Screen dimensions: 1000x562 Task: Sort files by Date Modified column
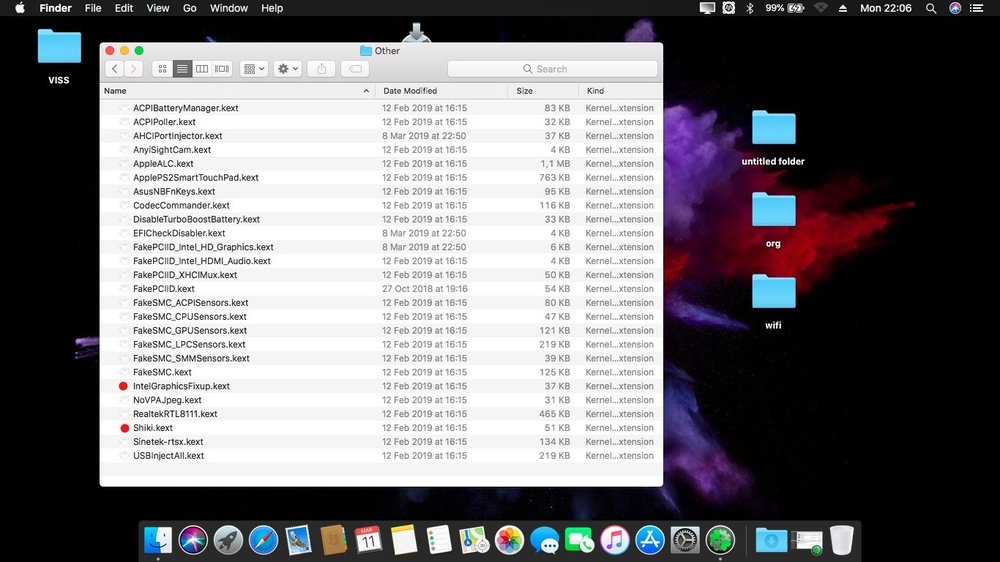(440, 91)
